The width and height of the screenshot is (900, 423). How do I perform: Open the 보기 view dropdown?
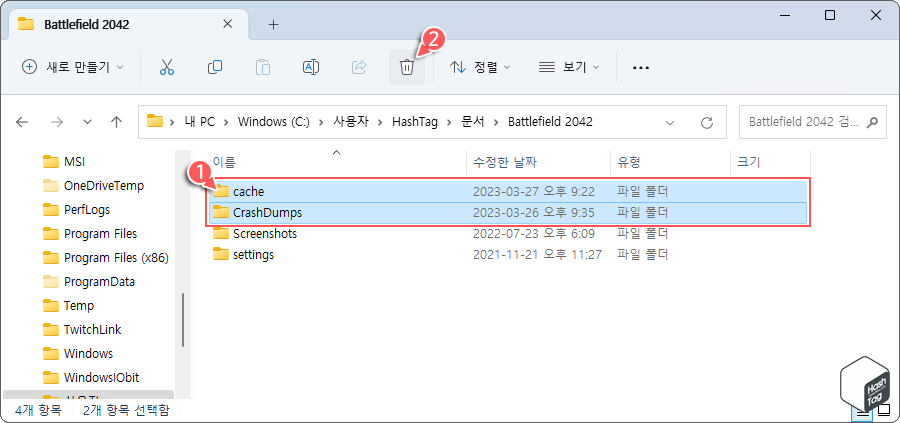click(569, 67)
